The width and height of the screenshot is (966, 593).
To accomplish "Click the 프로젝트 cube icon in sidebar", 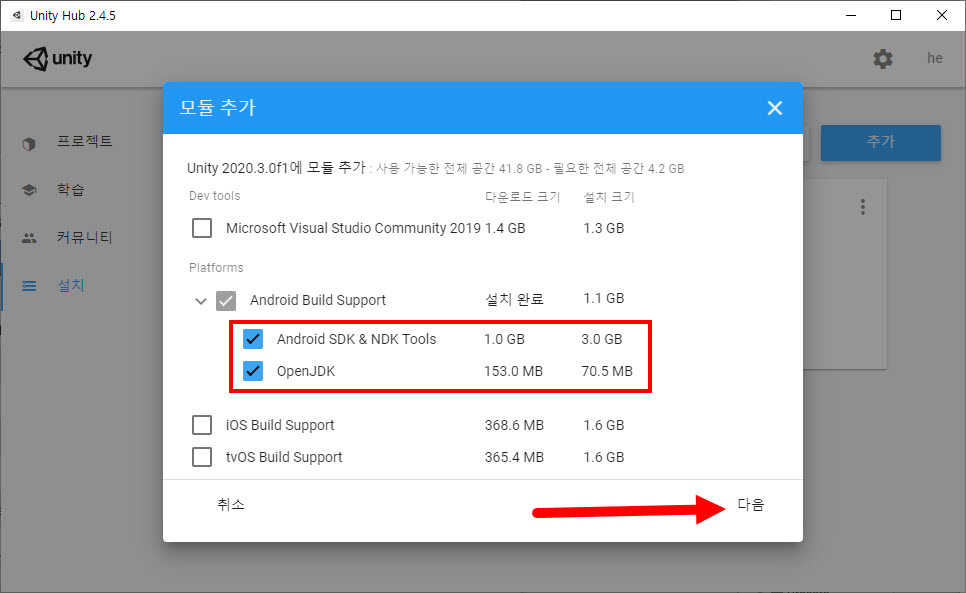I will tap(29, 143).
